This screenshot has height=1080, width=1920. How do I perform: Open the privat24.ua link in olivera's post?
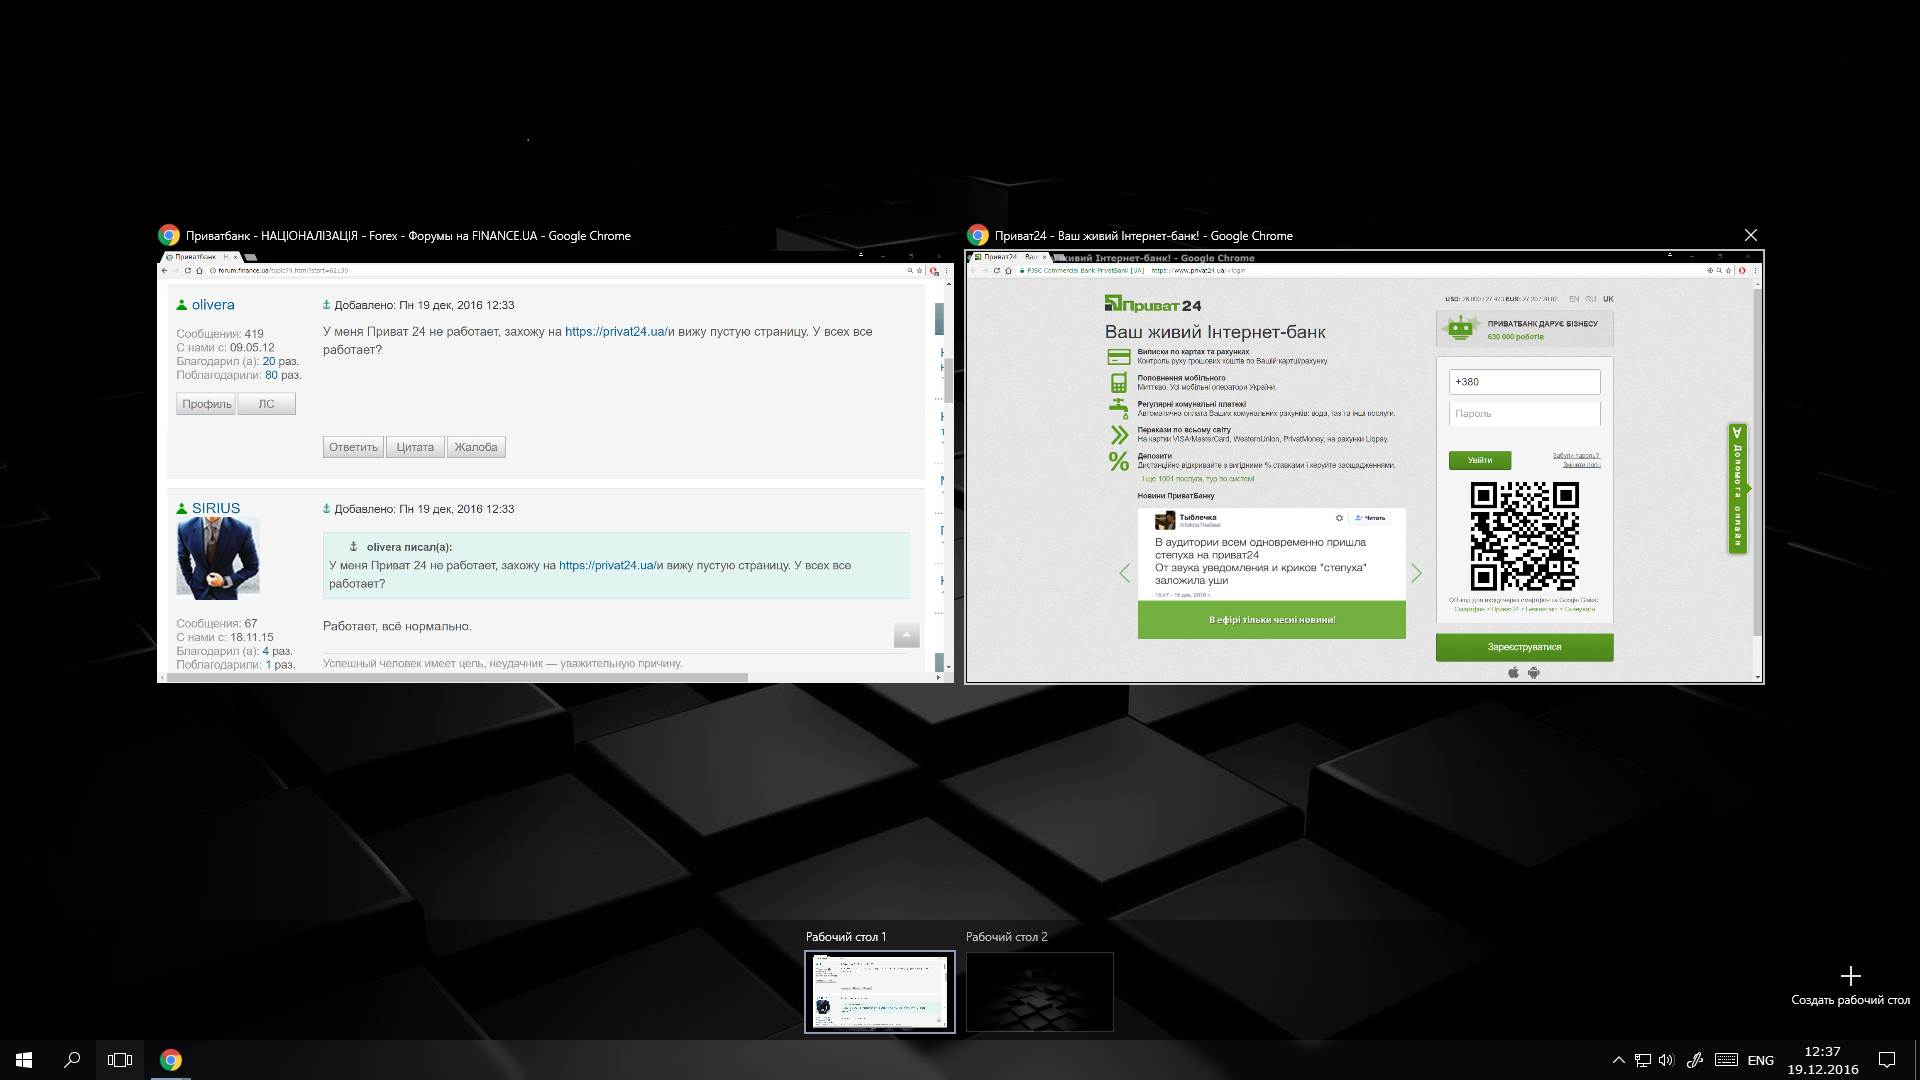pos(614,332)
